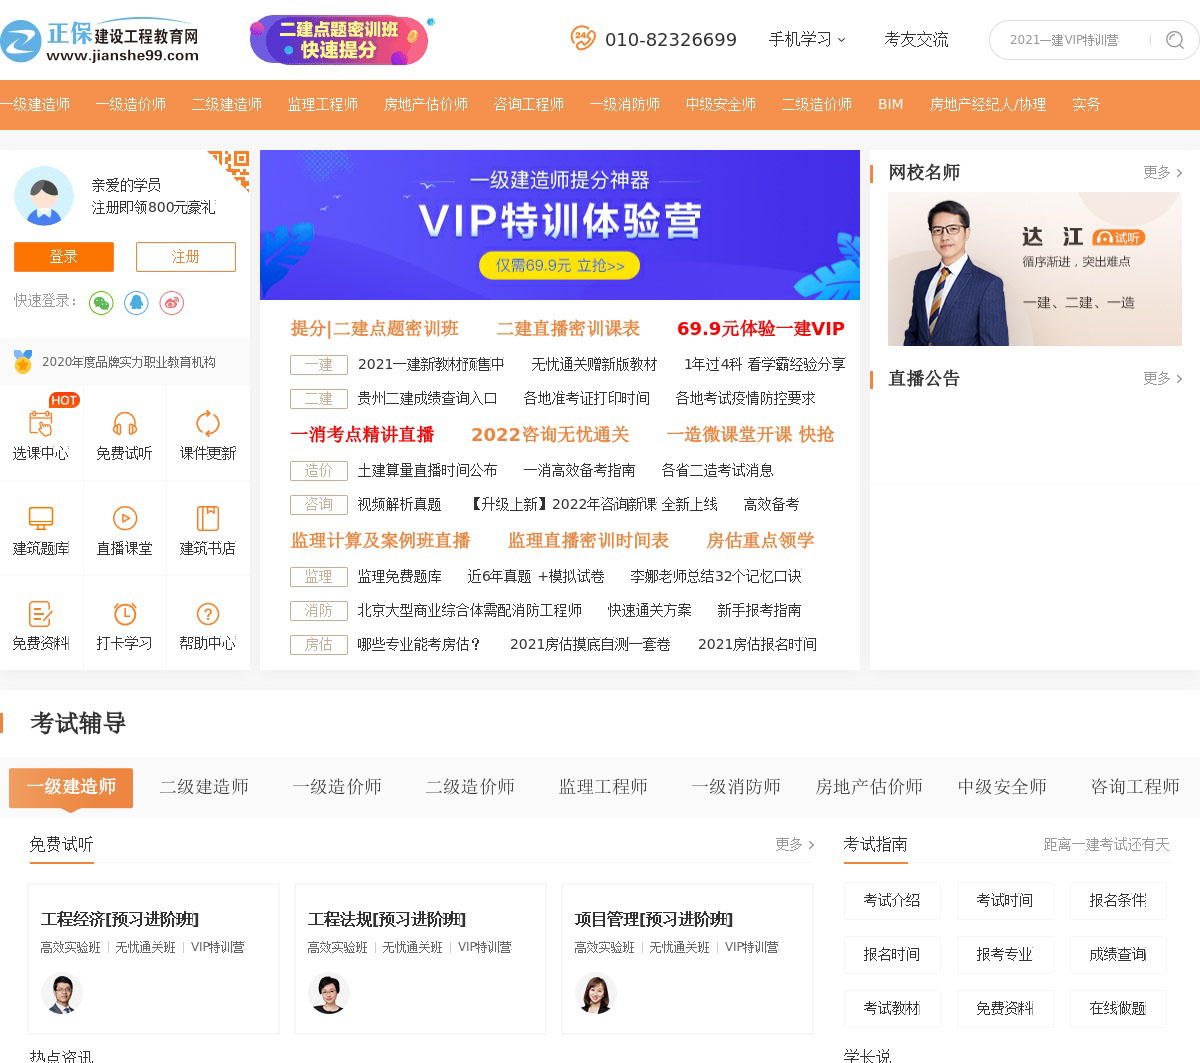
Task: Click teacher avatar under 项目管理 course
Action: pos(596,994)
